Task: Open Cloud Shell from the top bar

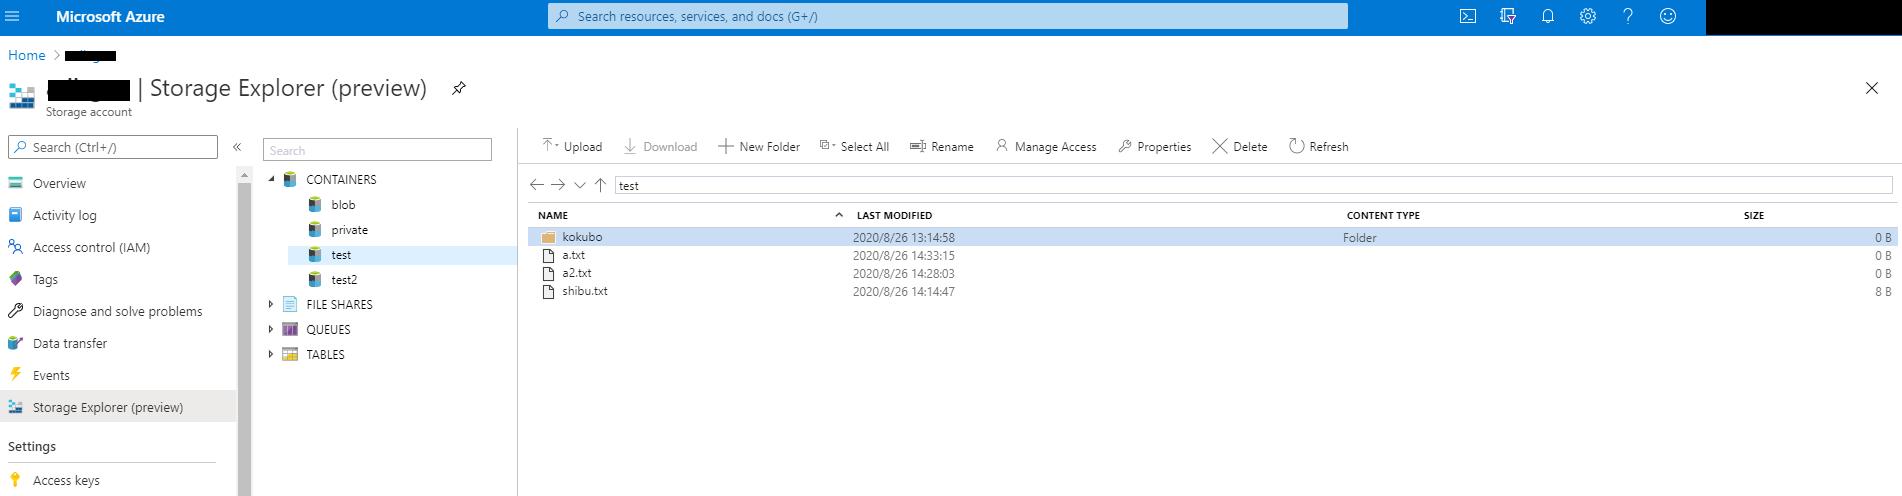Action: pyautogui.click(x=1468, y=16)
